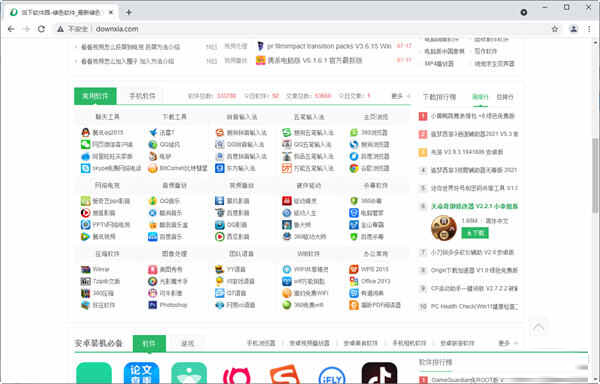This screenshot has height=384, width=600.
Task: Click the QQ Music icon
Action: click(x=153, y=200)
